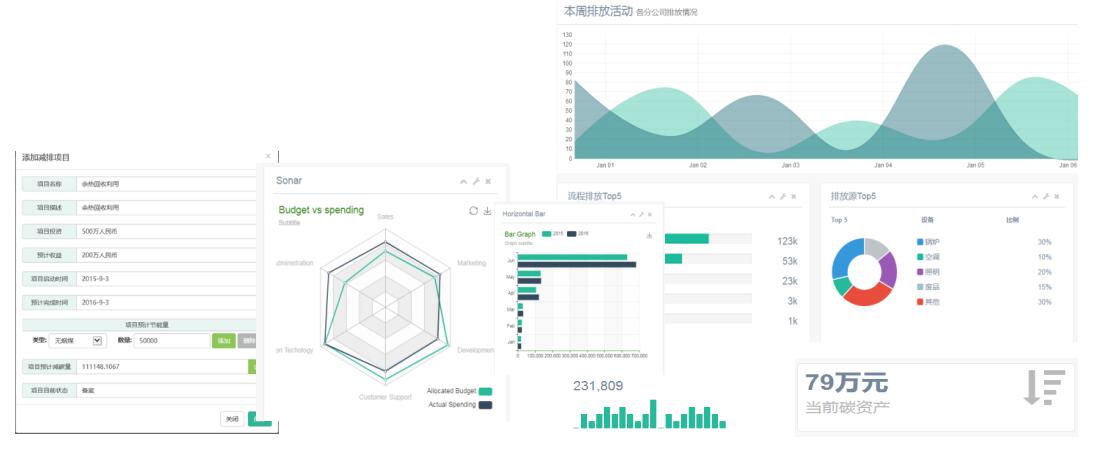Toggle the 2015 series legend in Bar Graph
Screen dimensions: 1119x456
[x=547, y=233]
